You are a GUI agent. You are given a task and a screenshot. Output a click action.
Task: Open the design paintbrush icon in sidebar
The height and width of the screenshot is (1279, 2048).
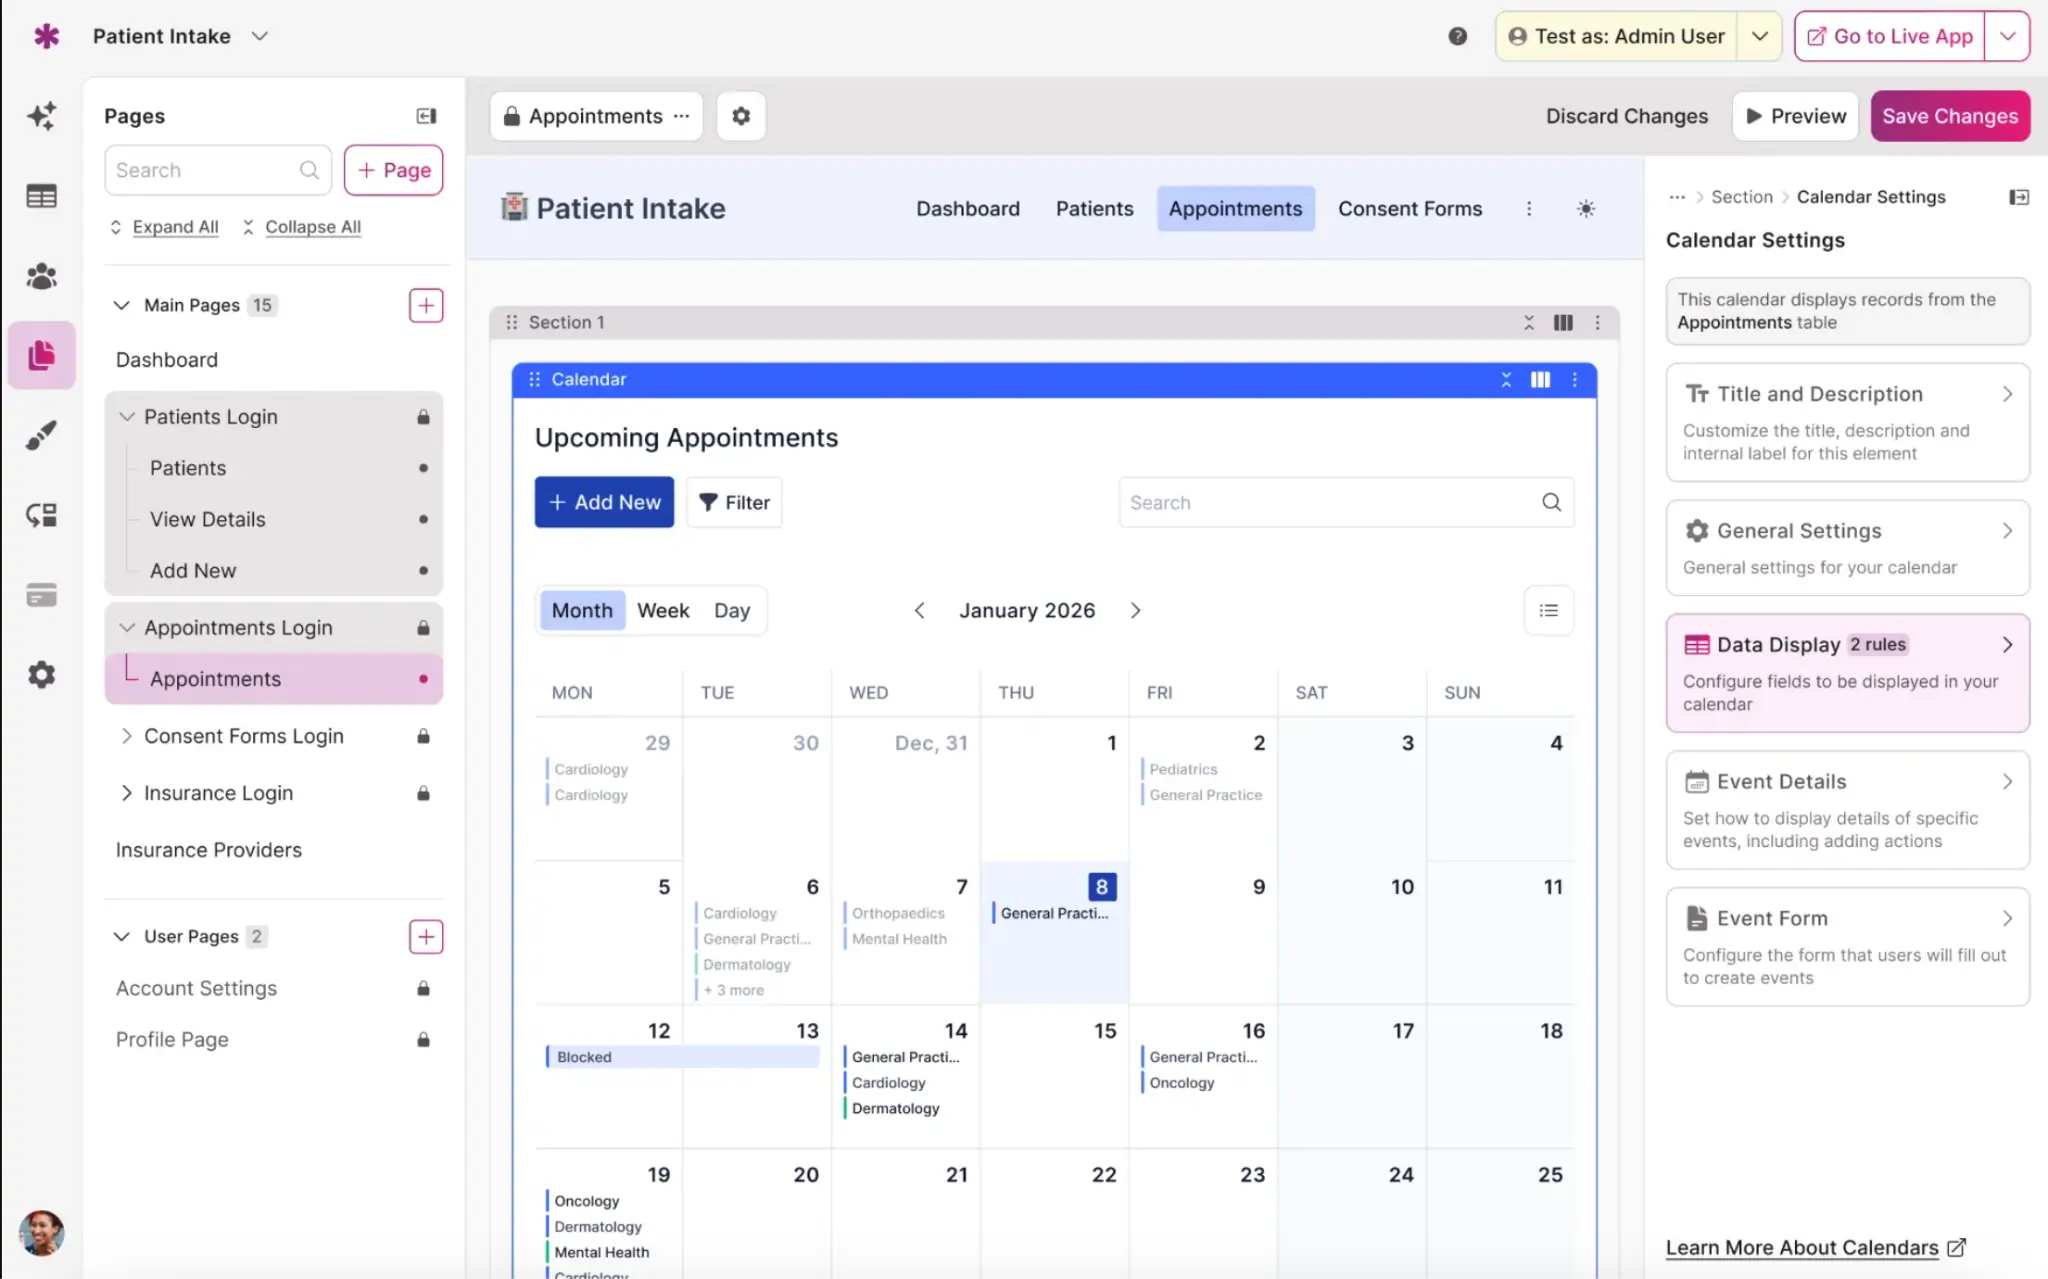tap(41, 435)
